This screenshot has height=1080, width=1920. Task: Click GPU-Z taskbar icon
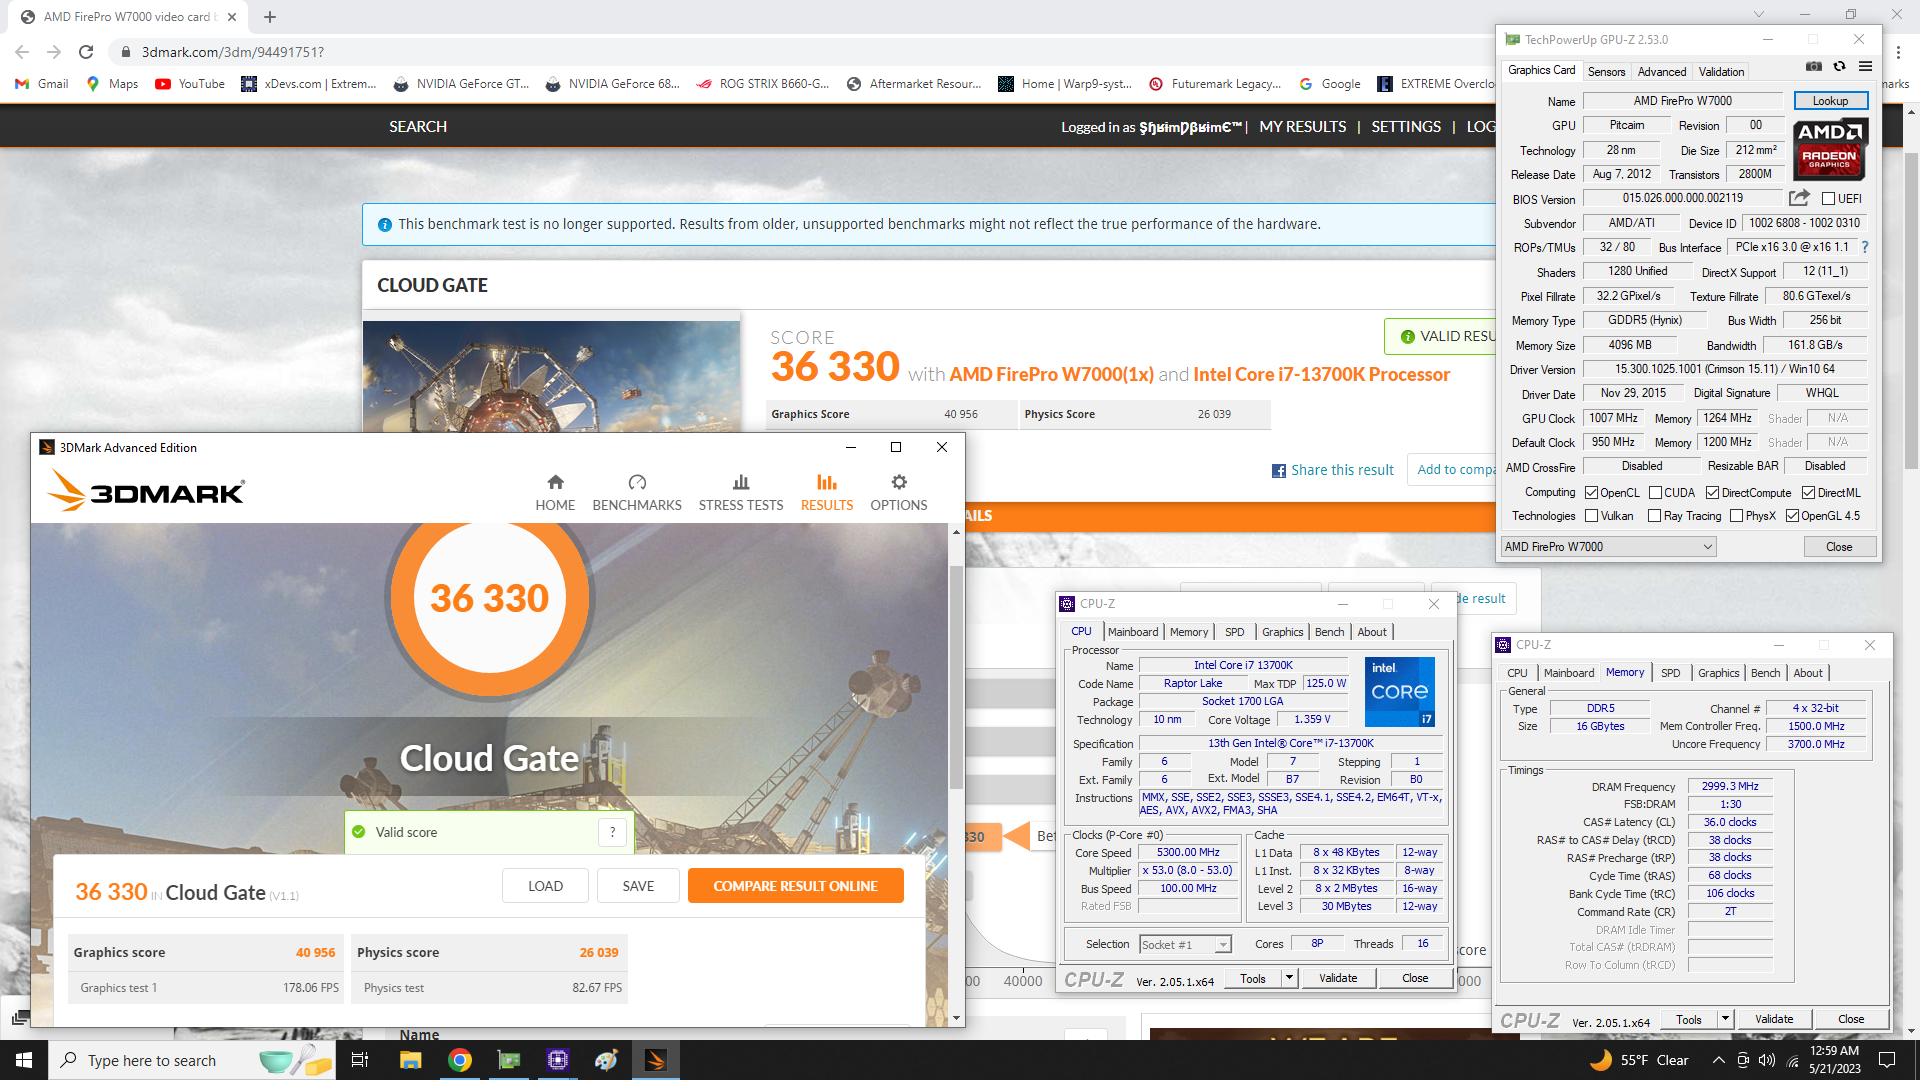click(x=509, y=1060)
